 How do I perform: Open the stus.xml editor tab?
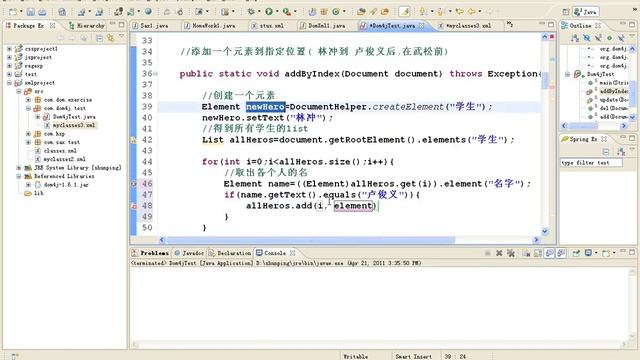[x=268, y=25]
